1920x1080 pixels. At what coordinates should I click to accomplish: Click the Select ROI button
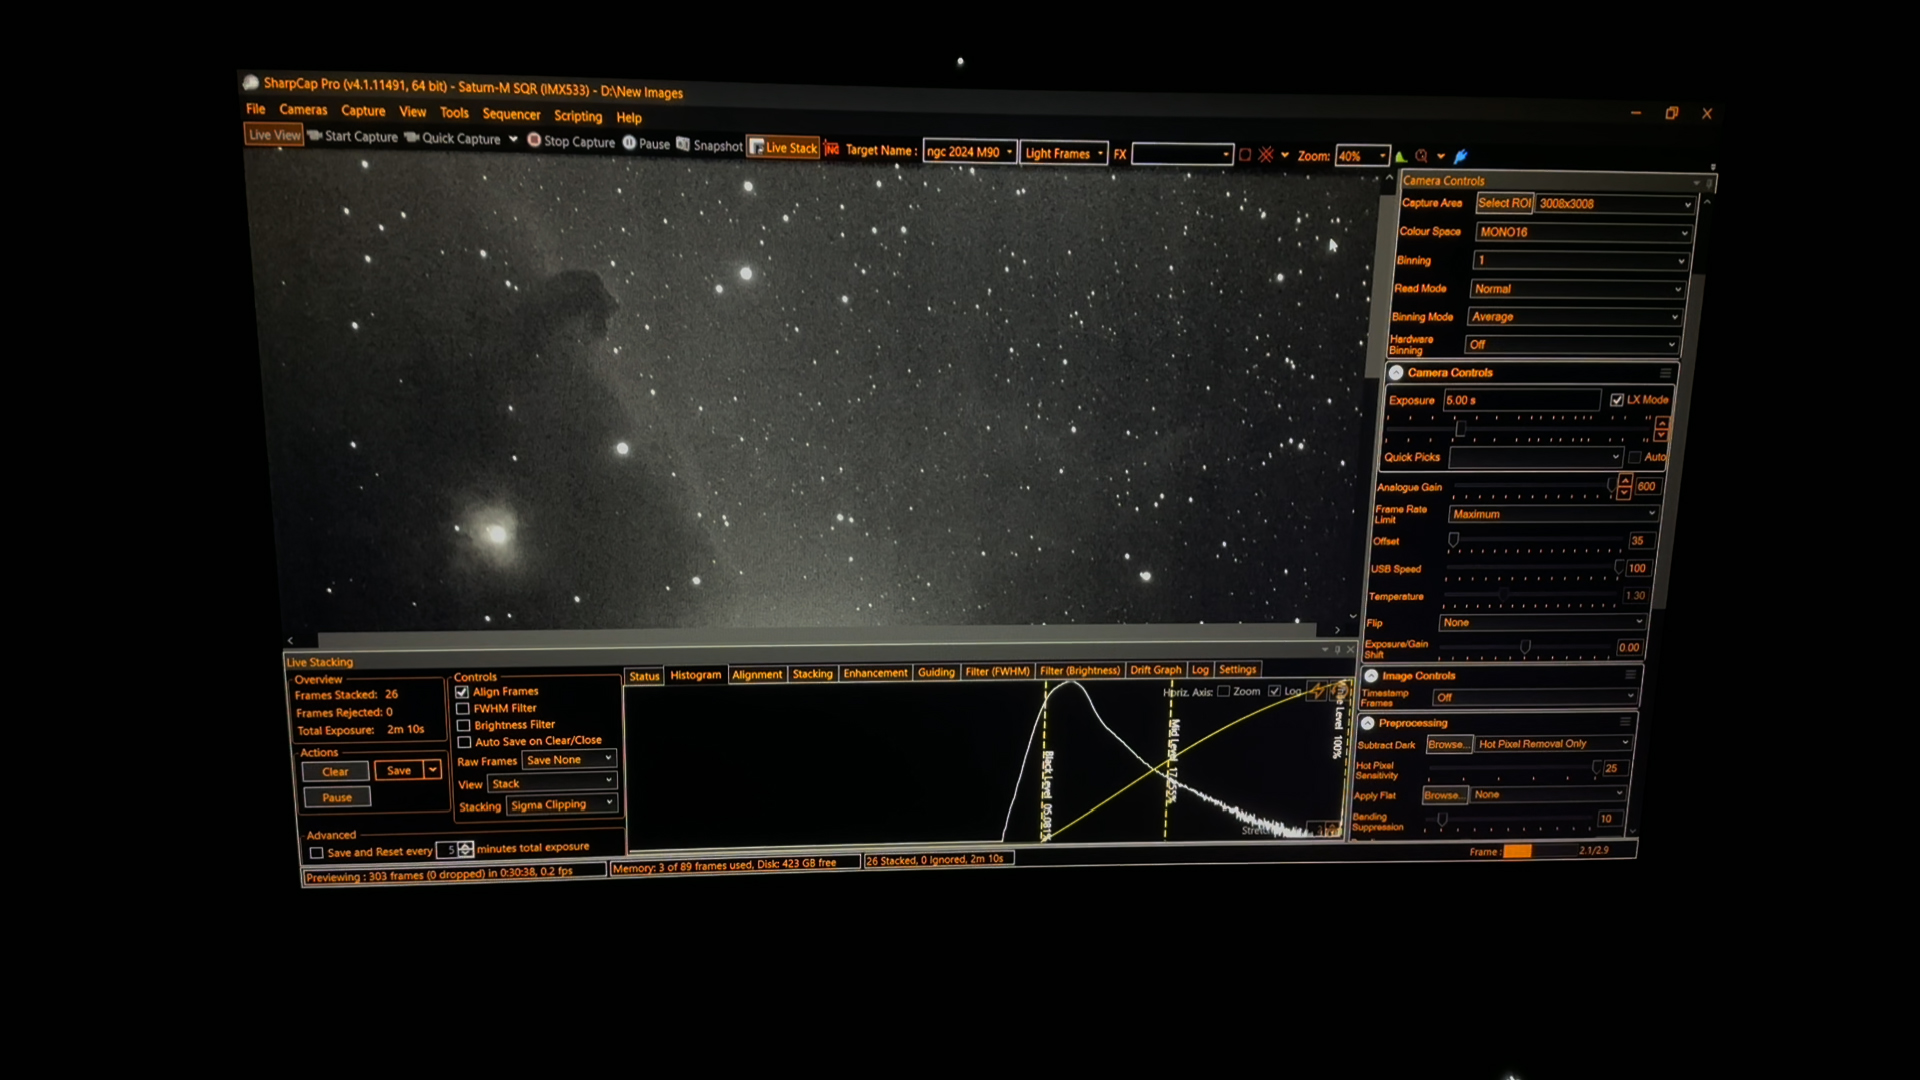pos(1504,203)
